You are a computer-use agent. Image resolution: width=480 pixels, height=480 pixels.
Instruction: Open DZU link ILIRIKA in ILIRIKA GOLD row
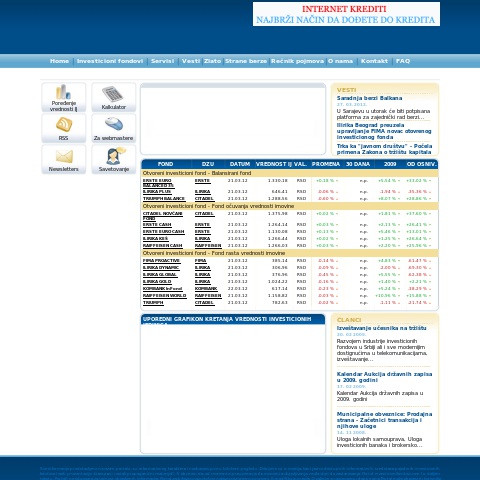(x=203, y=282)
